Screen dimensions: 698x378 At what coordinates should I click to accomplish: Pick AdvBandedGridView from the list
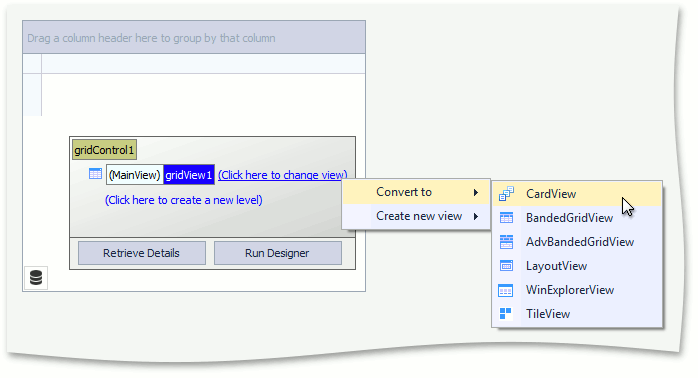[577, 242]
